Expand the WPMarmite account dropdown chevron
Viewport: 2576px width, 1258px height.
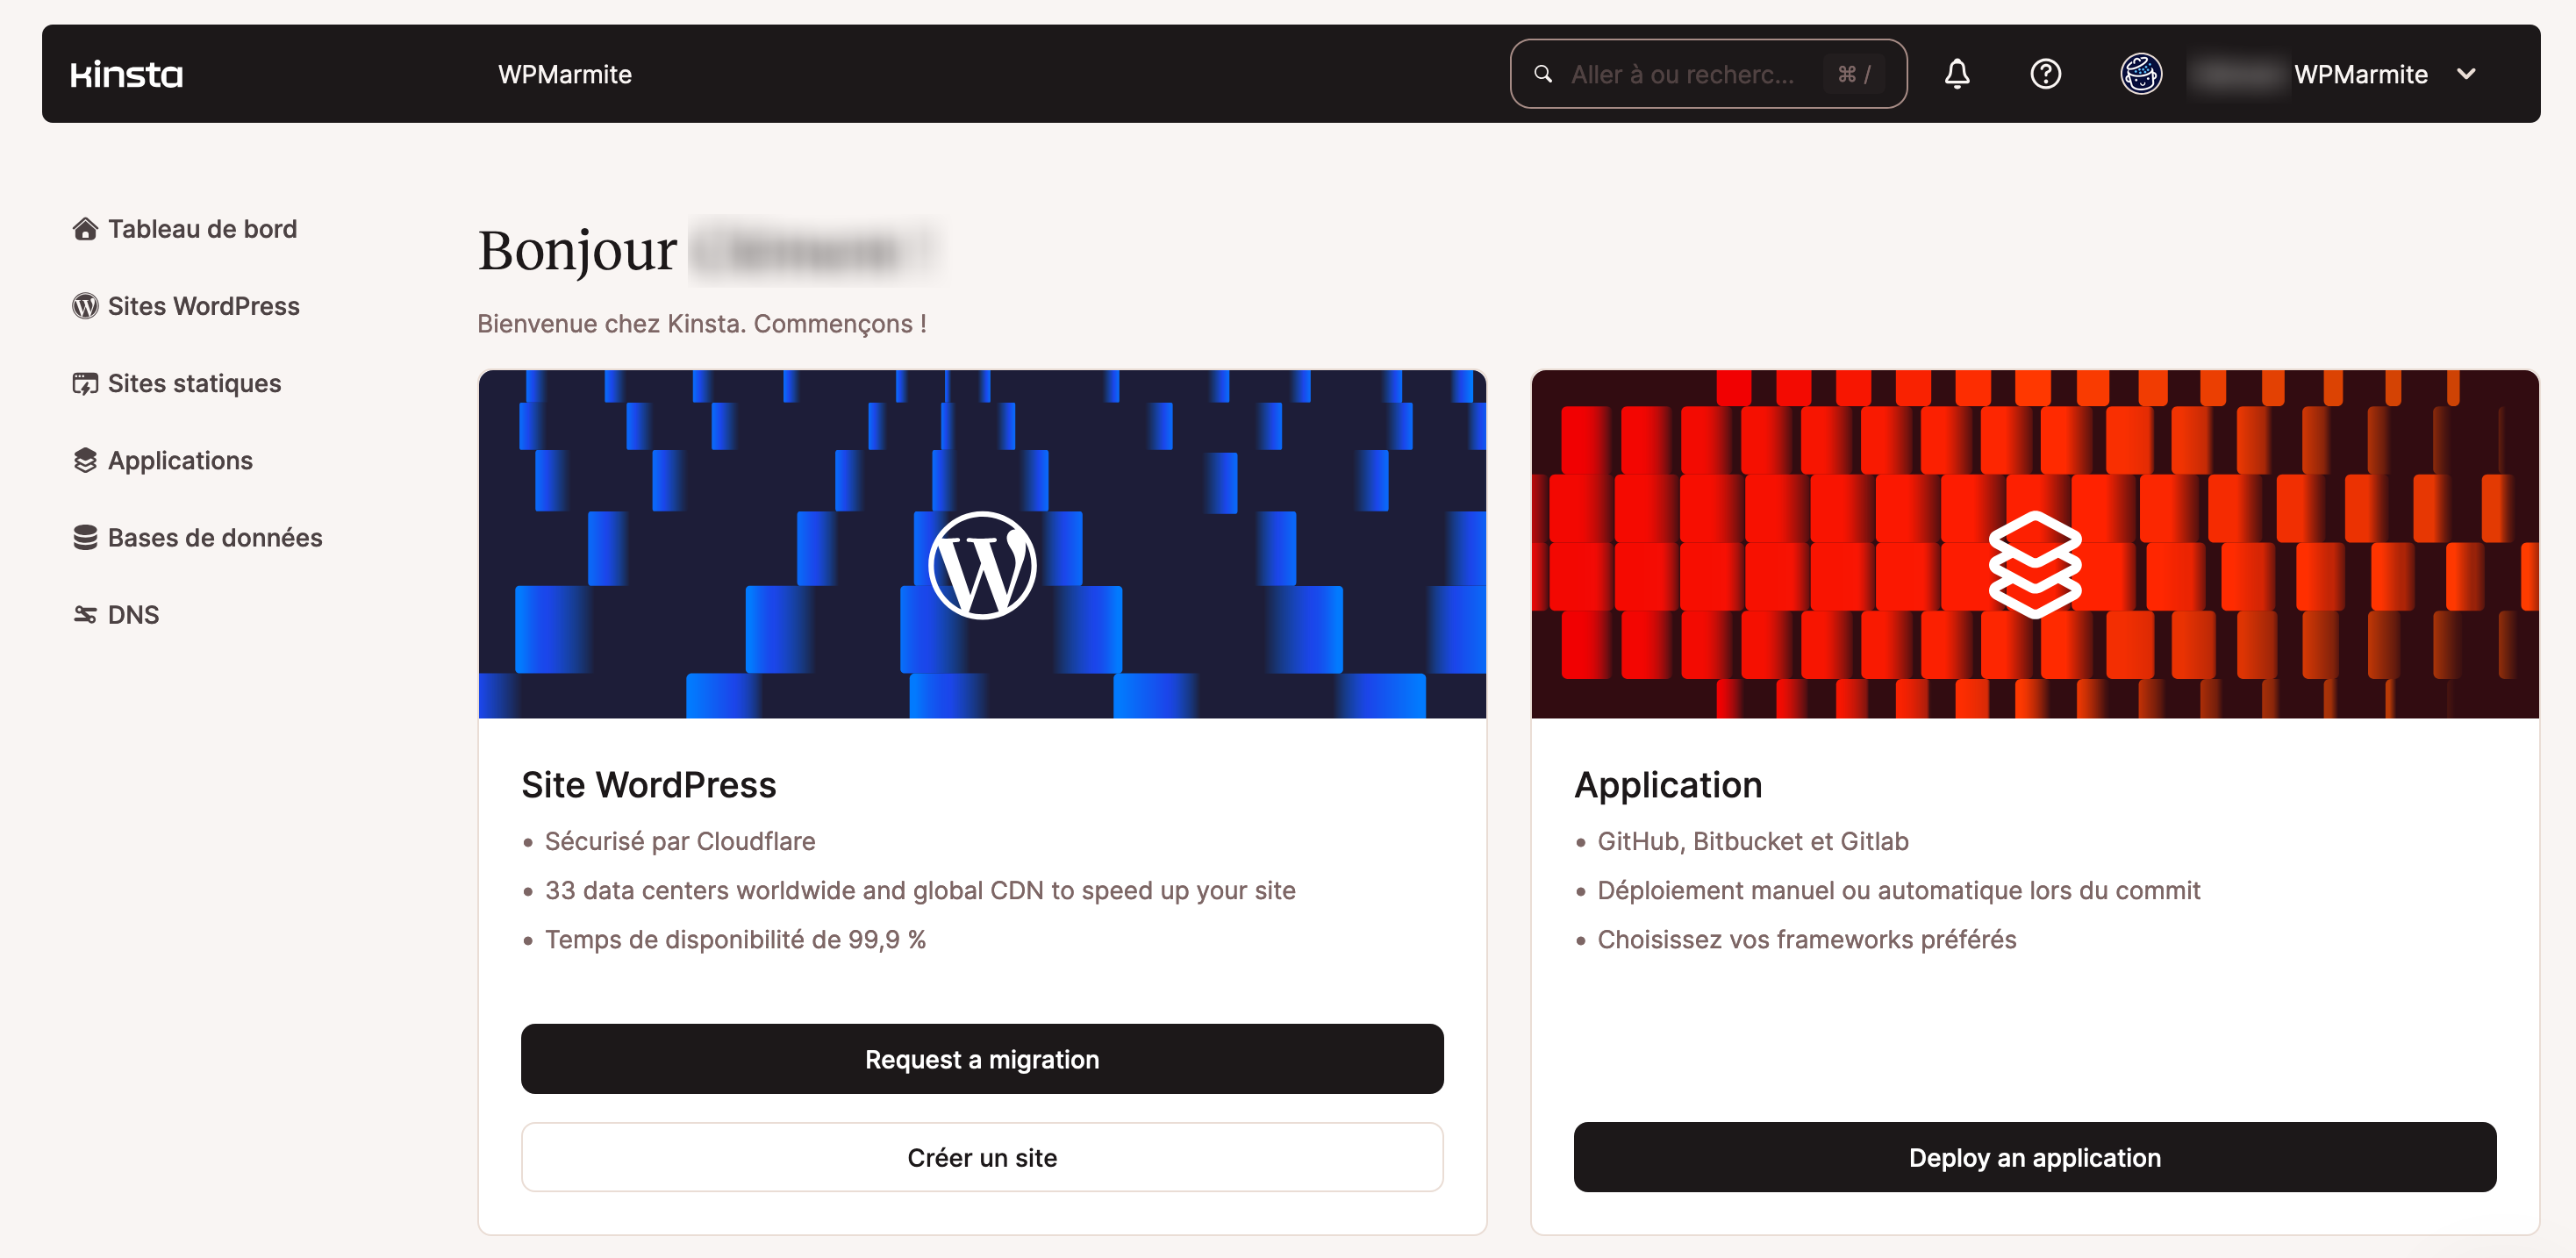[2466, 74]
